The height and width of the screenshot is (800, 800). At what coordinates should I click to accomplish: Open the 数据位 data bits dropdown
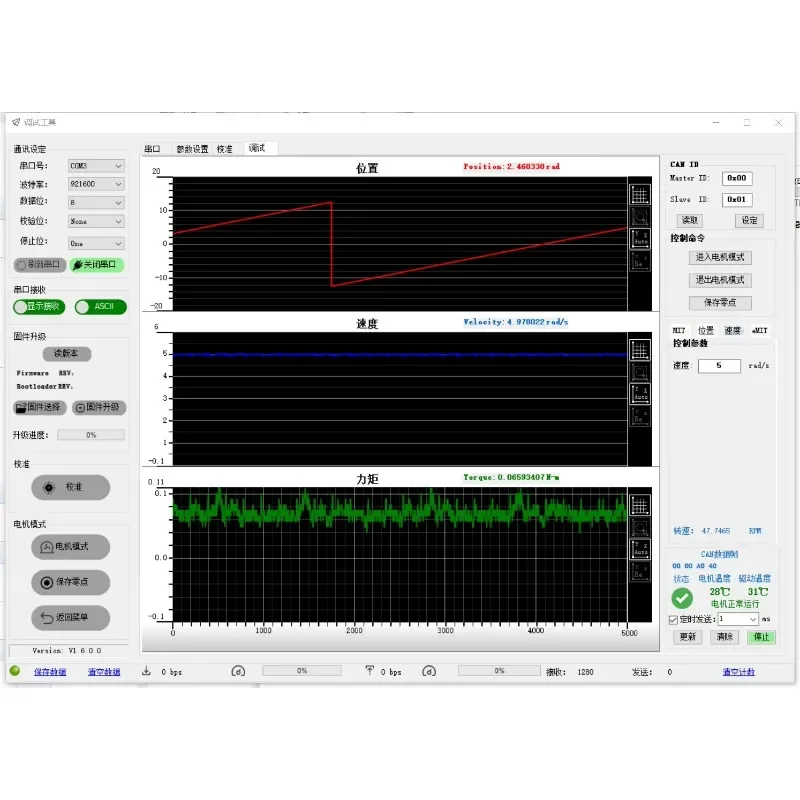coord(96,203)
